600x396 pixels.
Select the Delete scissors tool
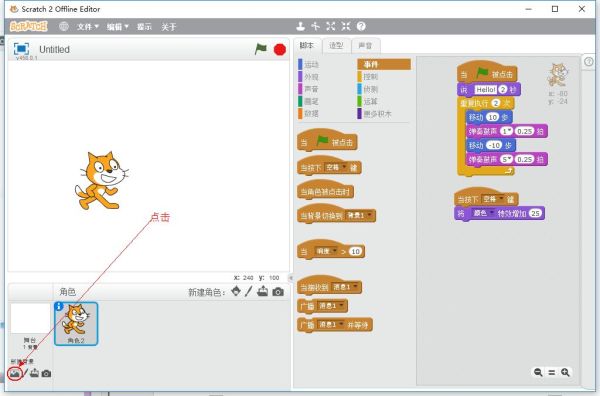[316, 26]
